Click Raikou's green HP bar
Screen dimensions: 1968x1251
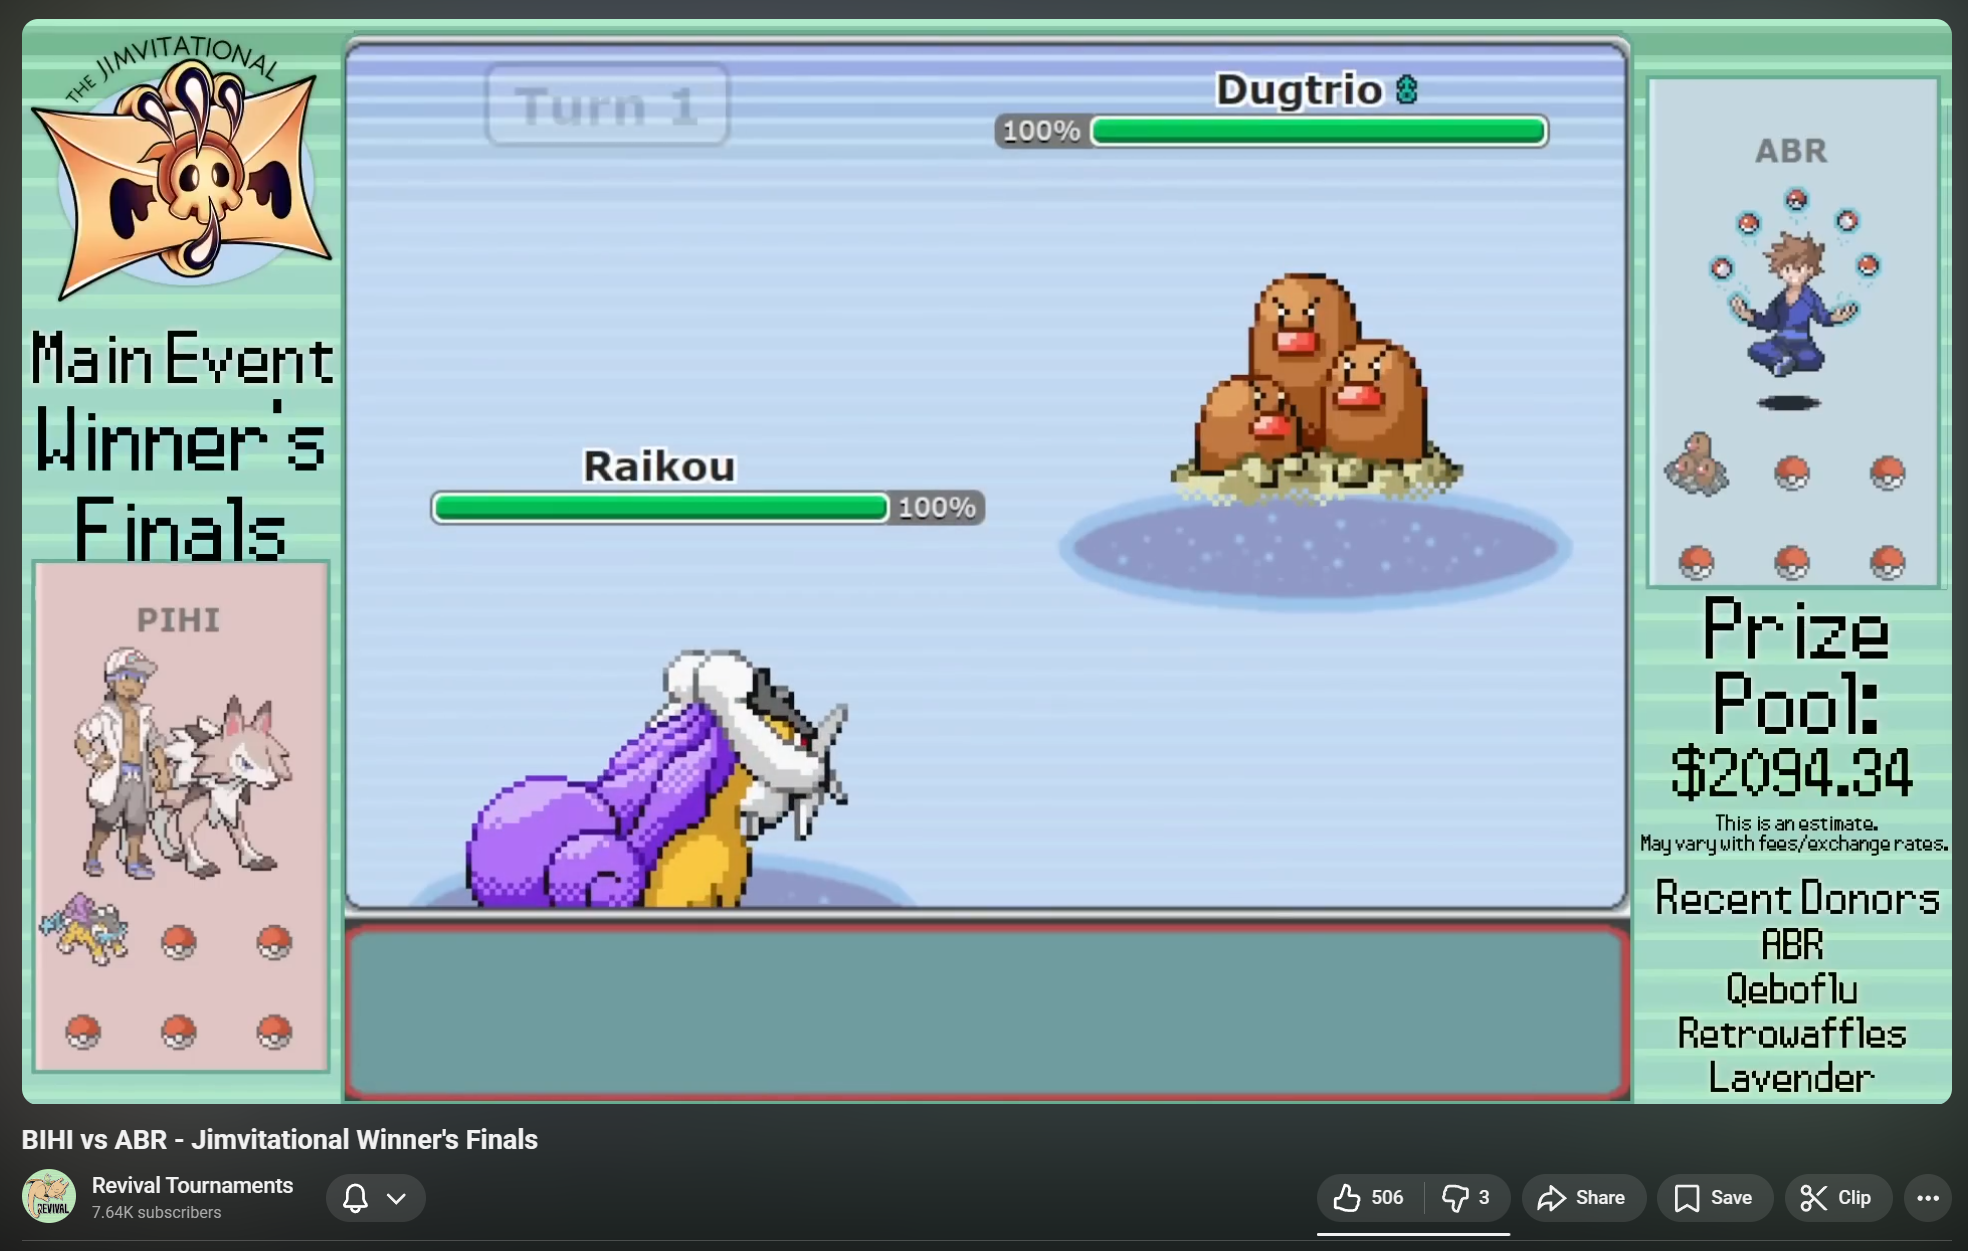(x=661, y=508)
